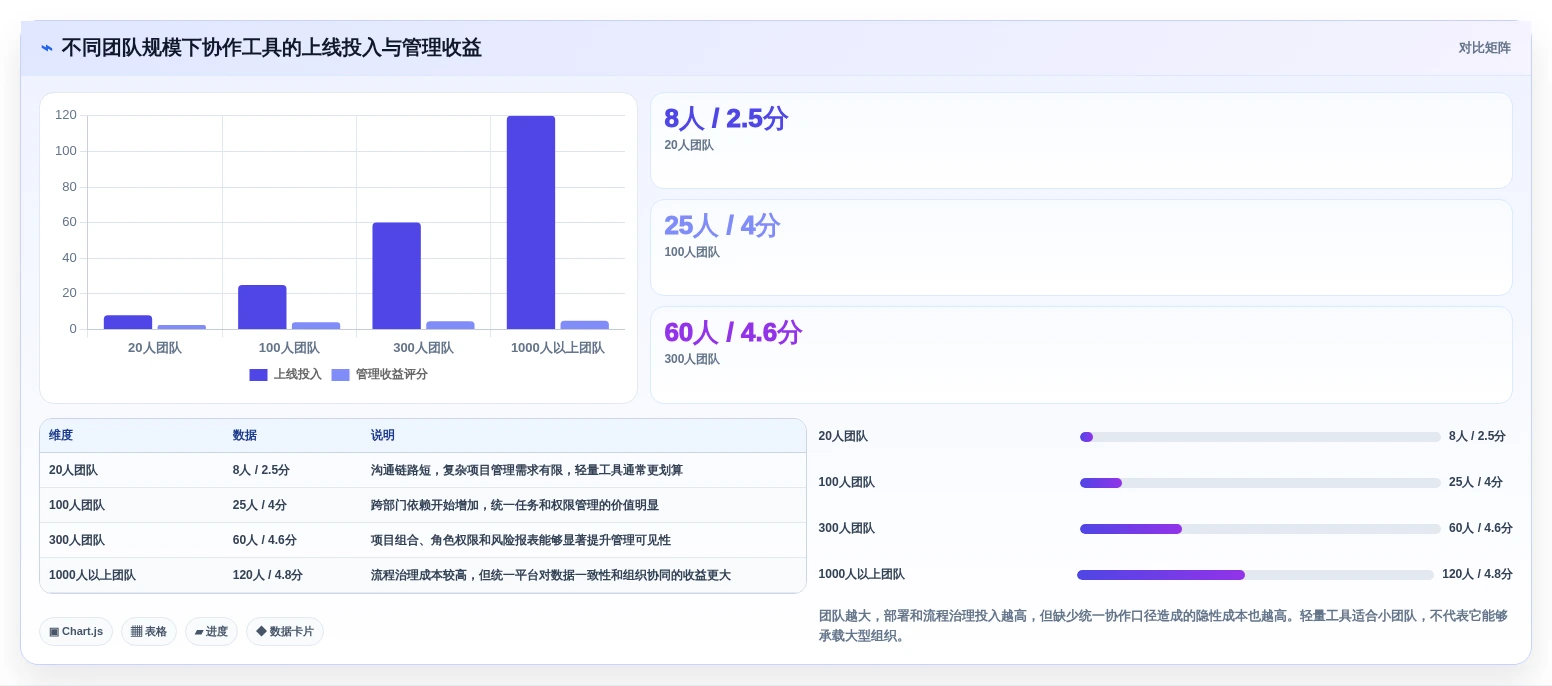Click the 上线投入 bar for 20人团队
The width and height of the screenshot is (1552, 686).
tap(128, 322)
